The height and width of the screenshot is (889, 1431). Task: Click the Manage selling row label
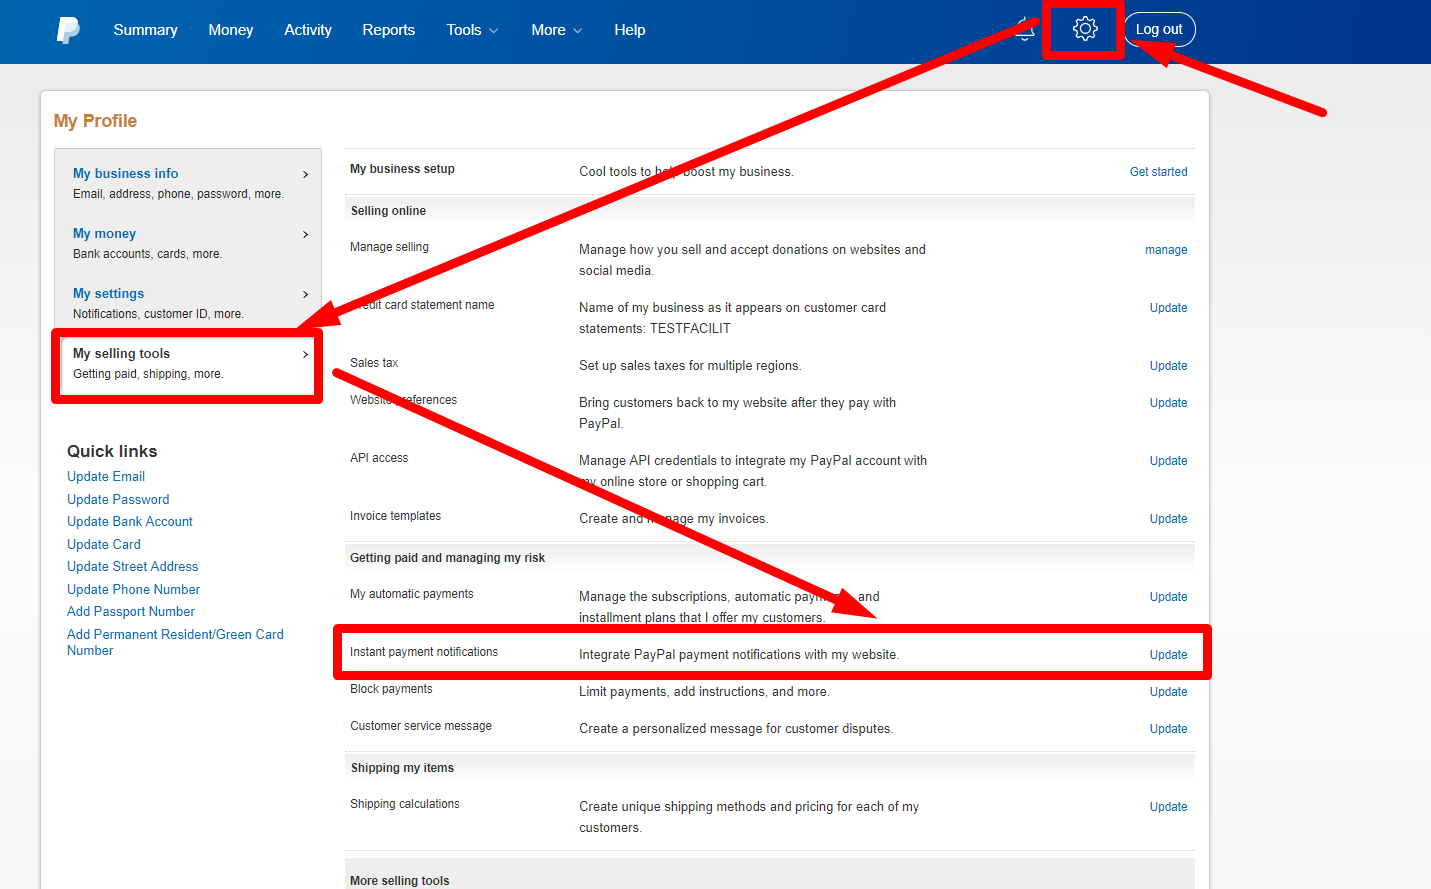[389, 247]
